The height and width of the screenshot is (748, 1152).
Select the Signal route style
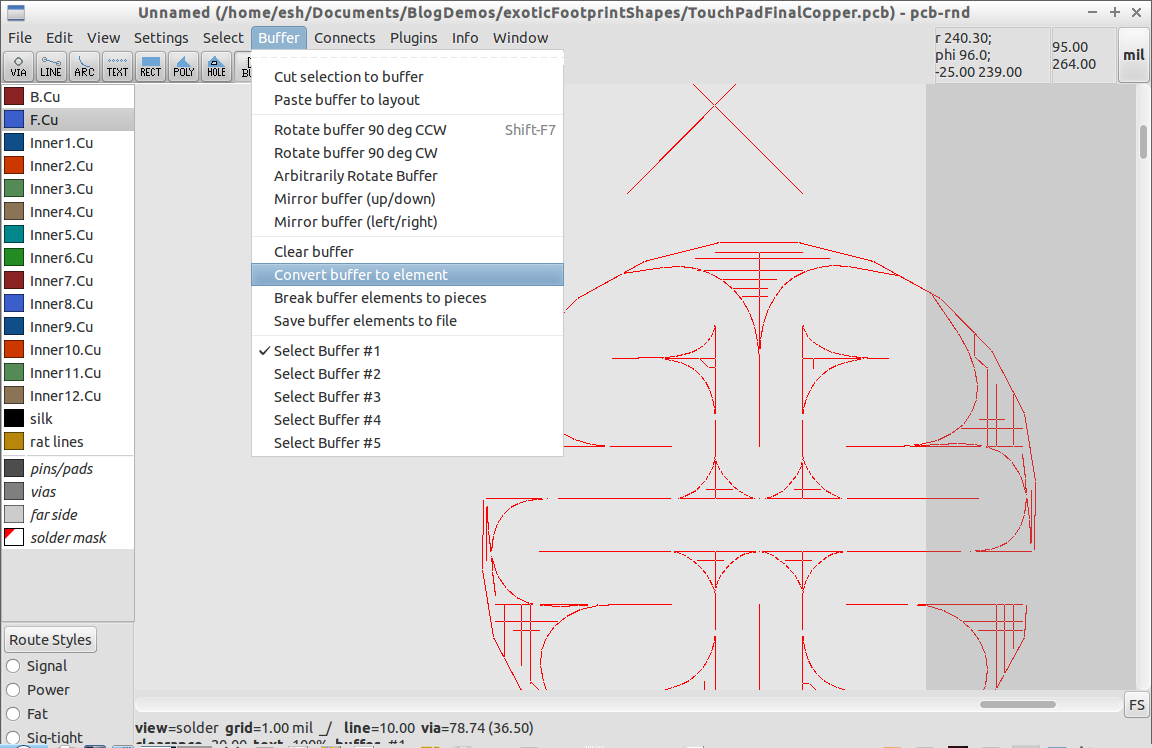coord(44,665)
